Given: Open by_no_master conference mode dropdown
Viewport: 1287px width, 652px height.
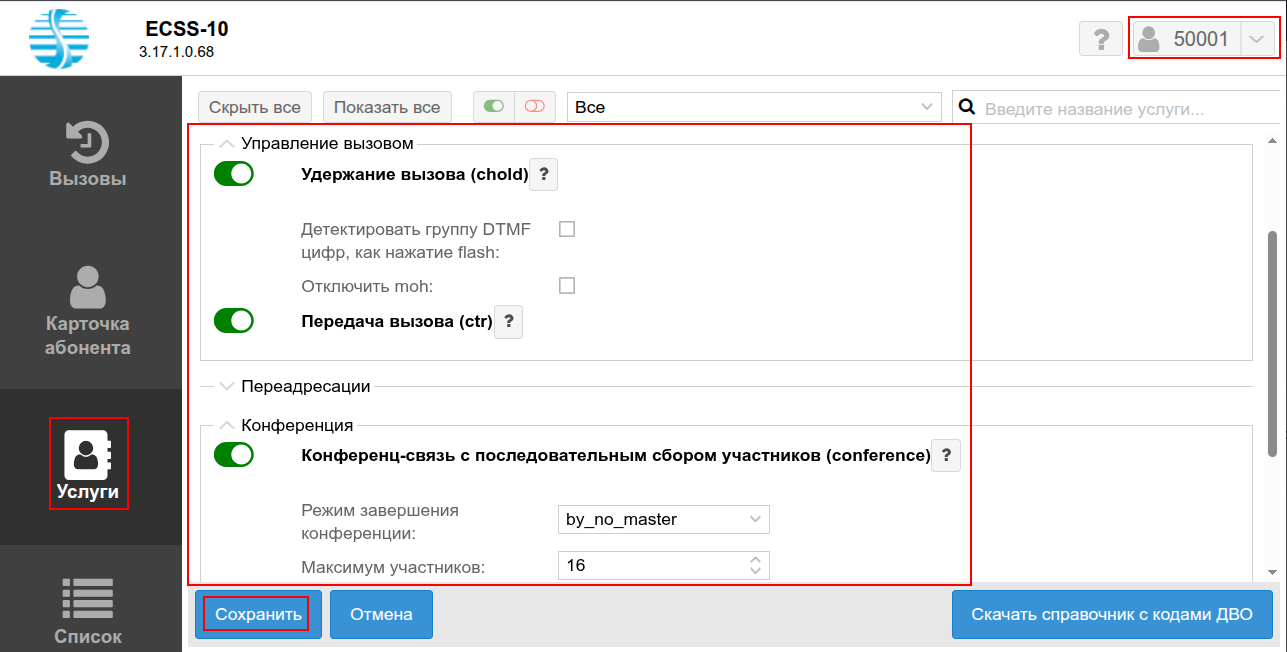Looking at the screenshot, I should pyautogui.click(x=663, y=520).
